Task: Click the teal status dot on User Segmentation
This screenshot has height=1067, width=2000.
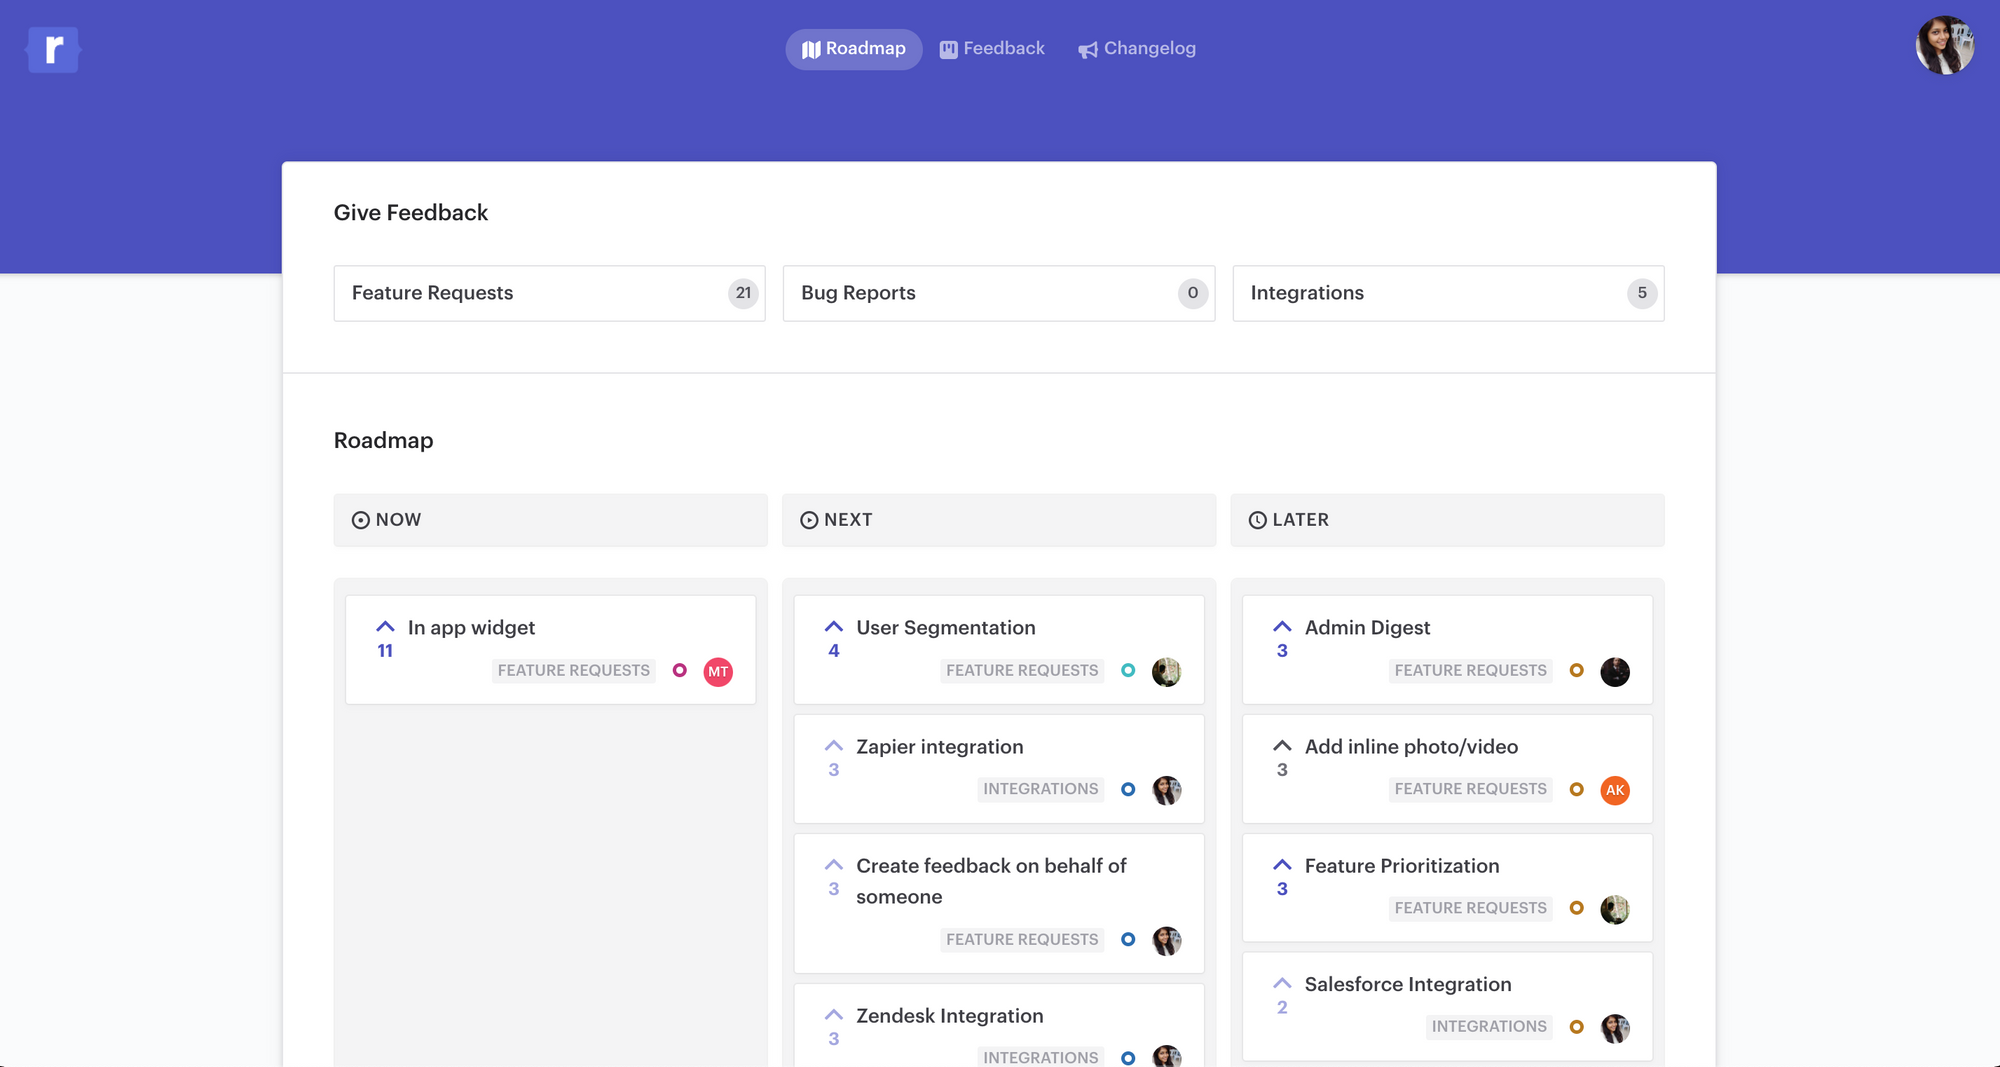Action: pos(1128,670)
